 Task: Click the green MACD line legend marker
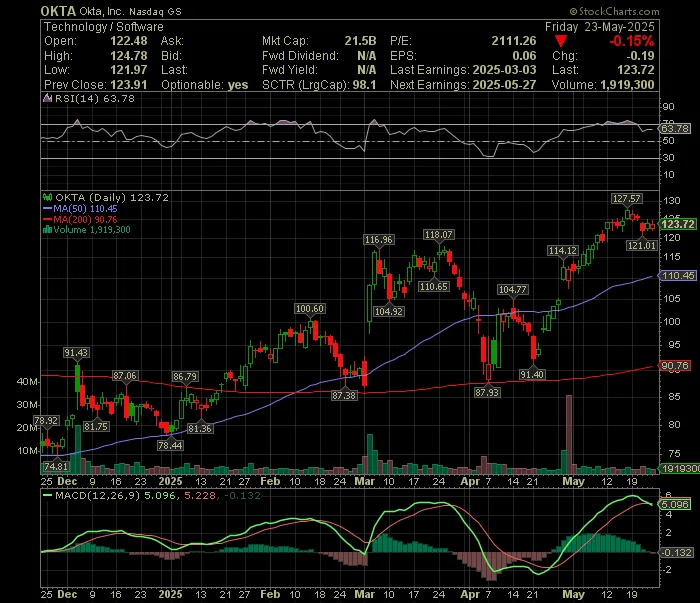pyautogui.click(x=47, y=495)
